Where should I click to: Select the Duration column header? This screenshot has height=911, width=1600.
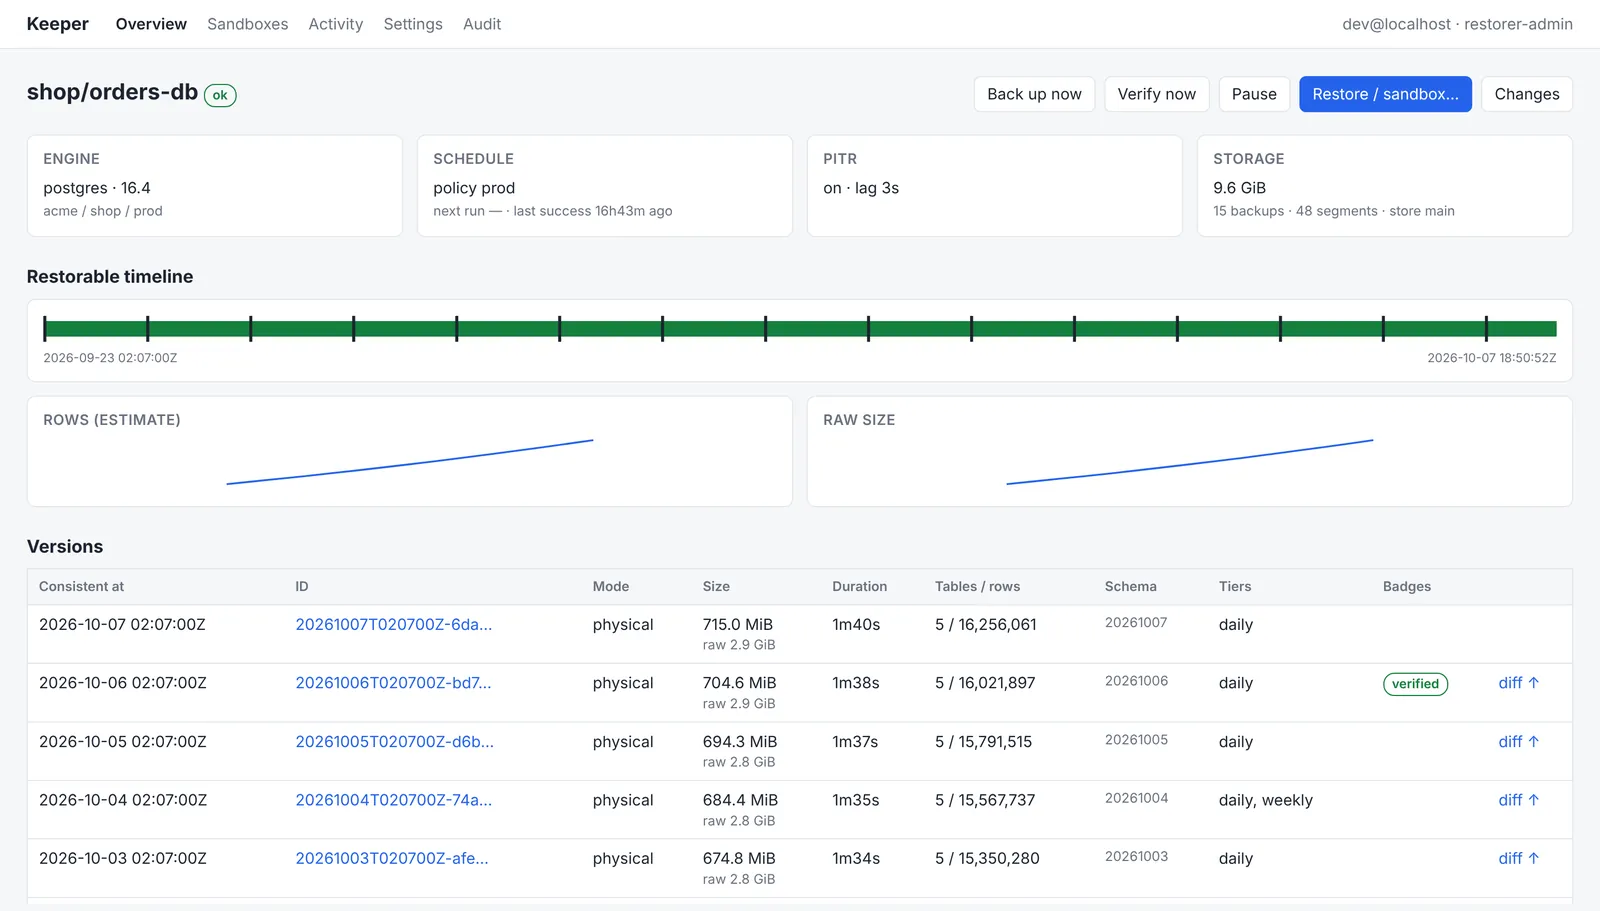tap(859, 587)
